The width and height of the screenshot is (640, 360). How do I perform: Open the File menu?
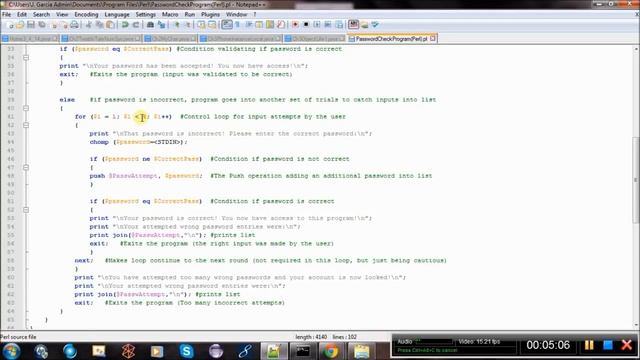pyautogui.click(x=7, y=14)
